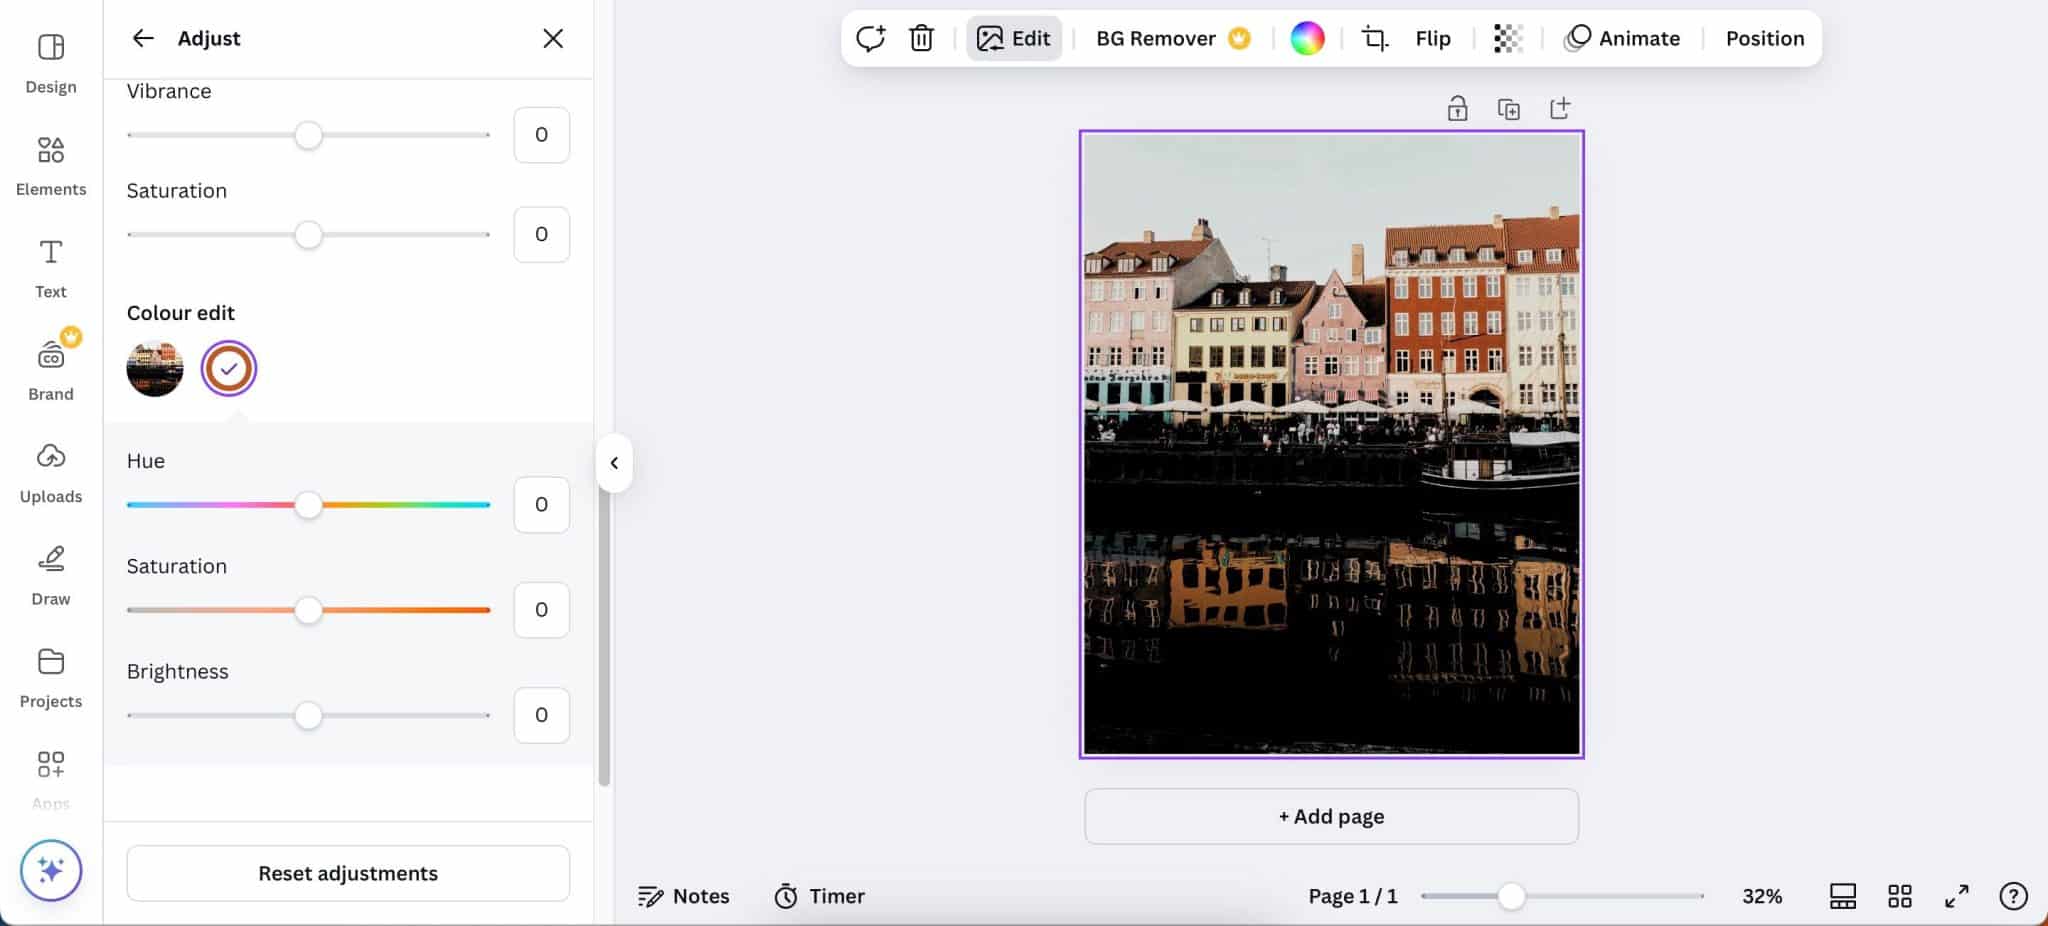Open the rainbow colour picker circle

(x=1307, y=38)
